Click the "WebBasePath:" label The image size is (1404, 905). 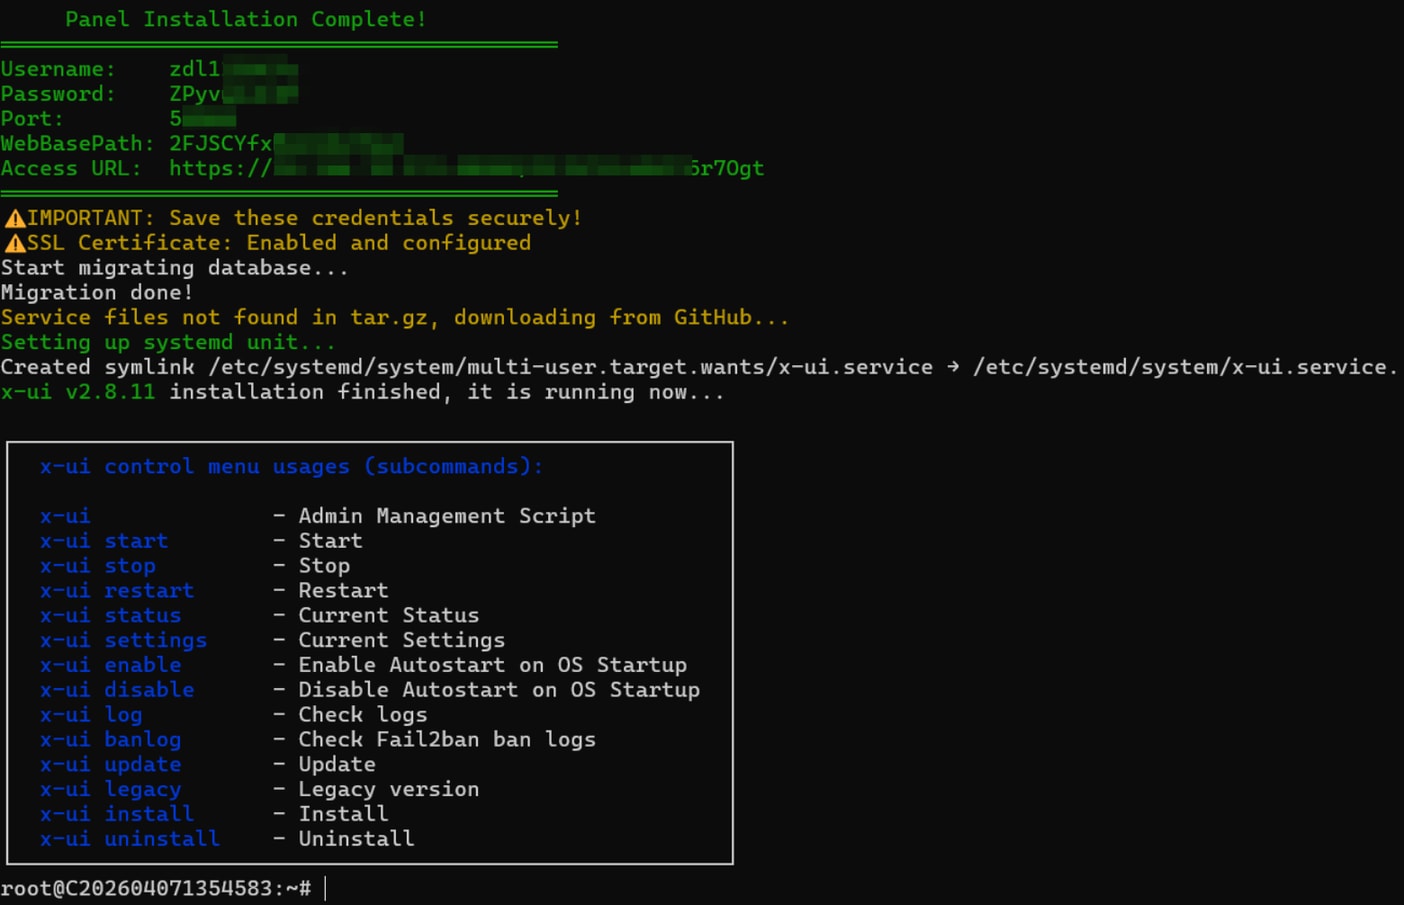pyautogui.click(x=78, y=143)
